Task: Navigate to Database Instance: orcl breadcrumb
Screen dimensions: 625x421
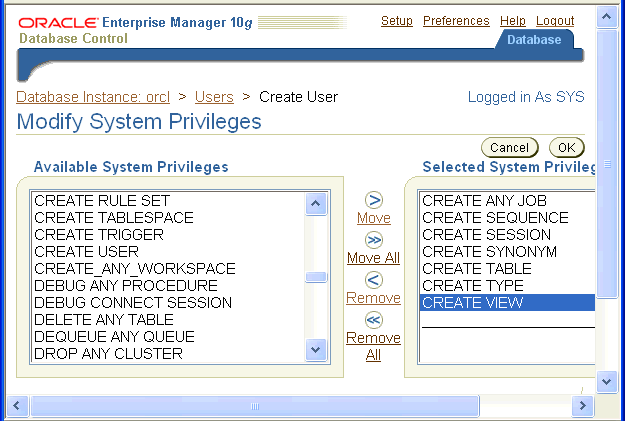Action: pos(94,97)
